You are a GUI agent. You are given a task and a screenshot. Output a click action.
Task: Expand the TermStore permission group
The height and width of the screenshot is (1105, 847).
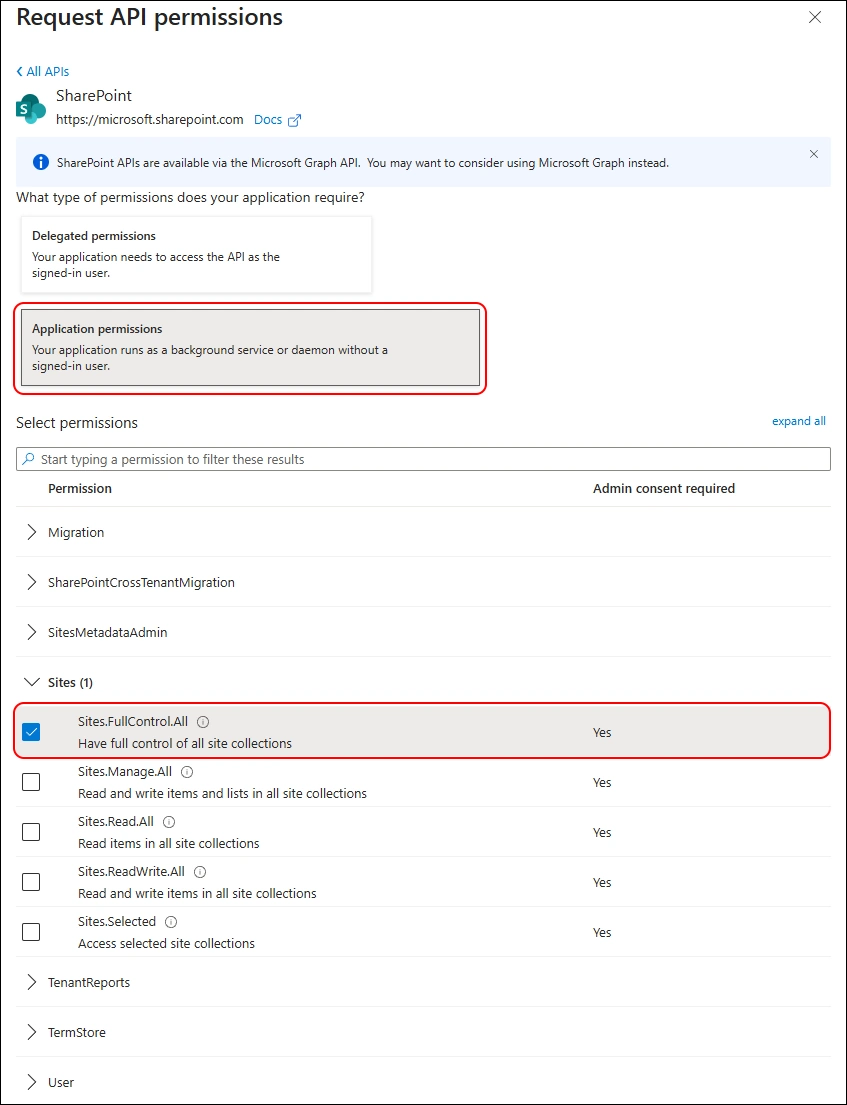32,1033
